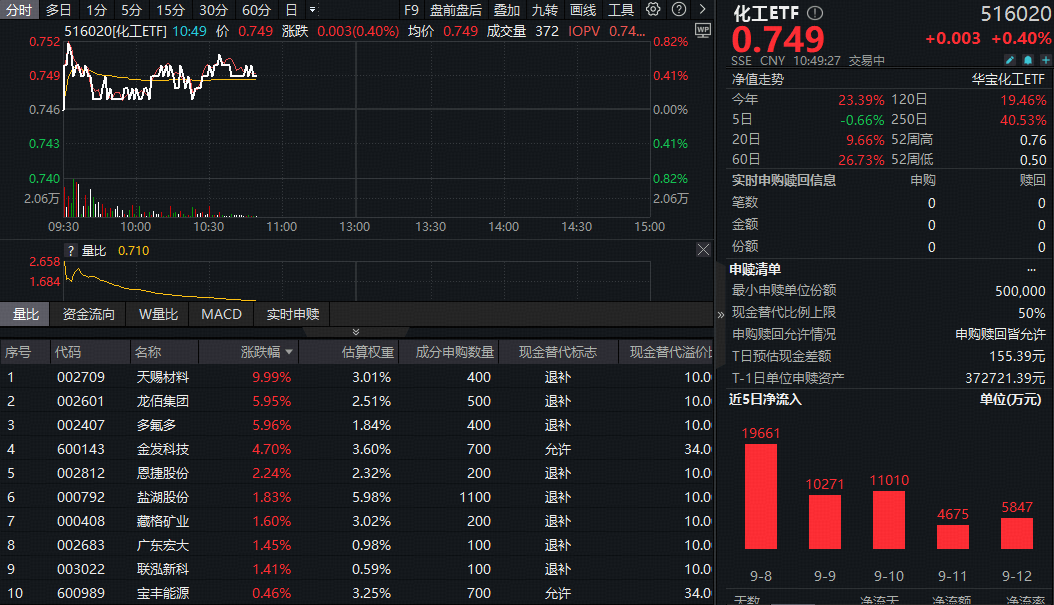Expand more toolbar options via chevron
Viewport: 1054px width, 605px height.
coord(702,9)
